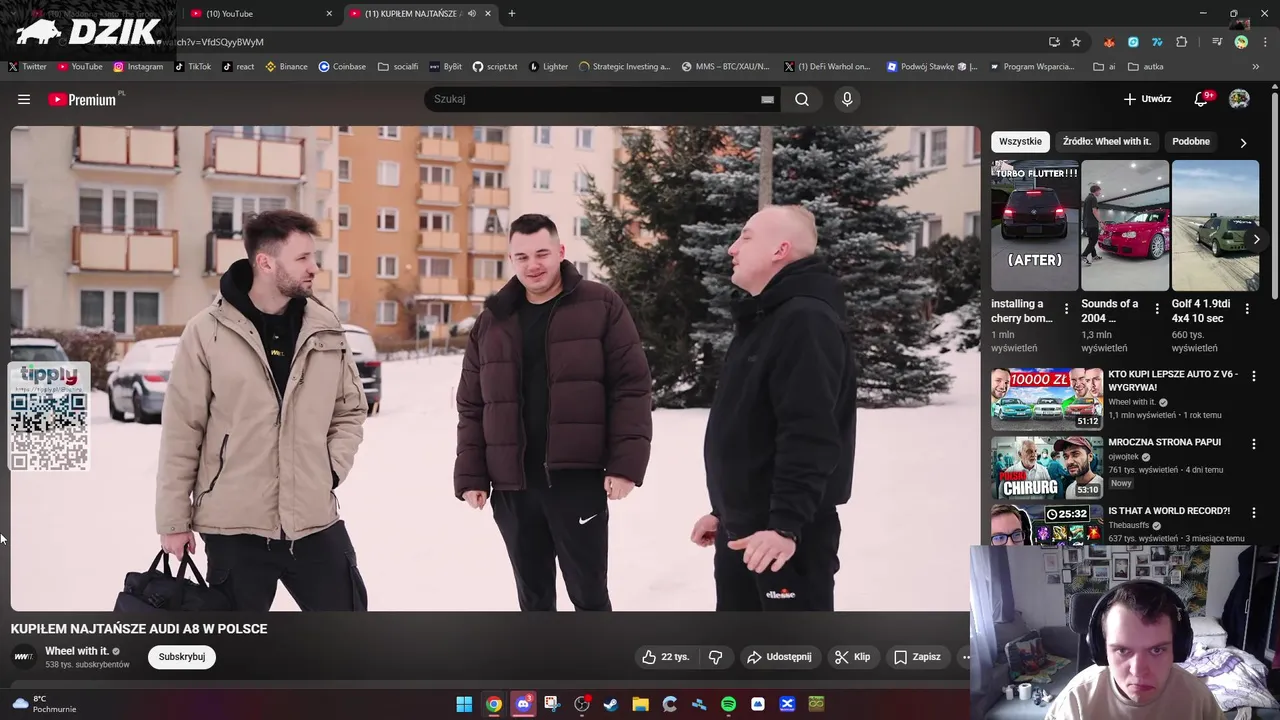Viewport: 1280px width, 720px height.
Task: Open the weather widget showing 8°C Pochmurnie
Action: click(x=43, y=704)
